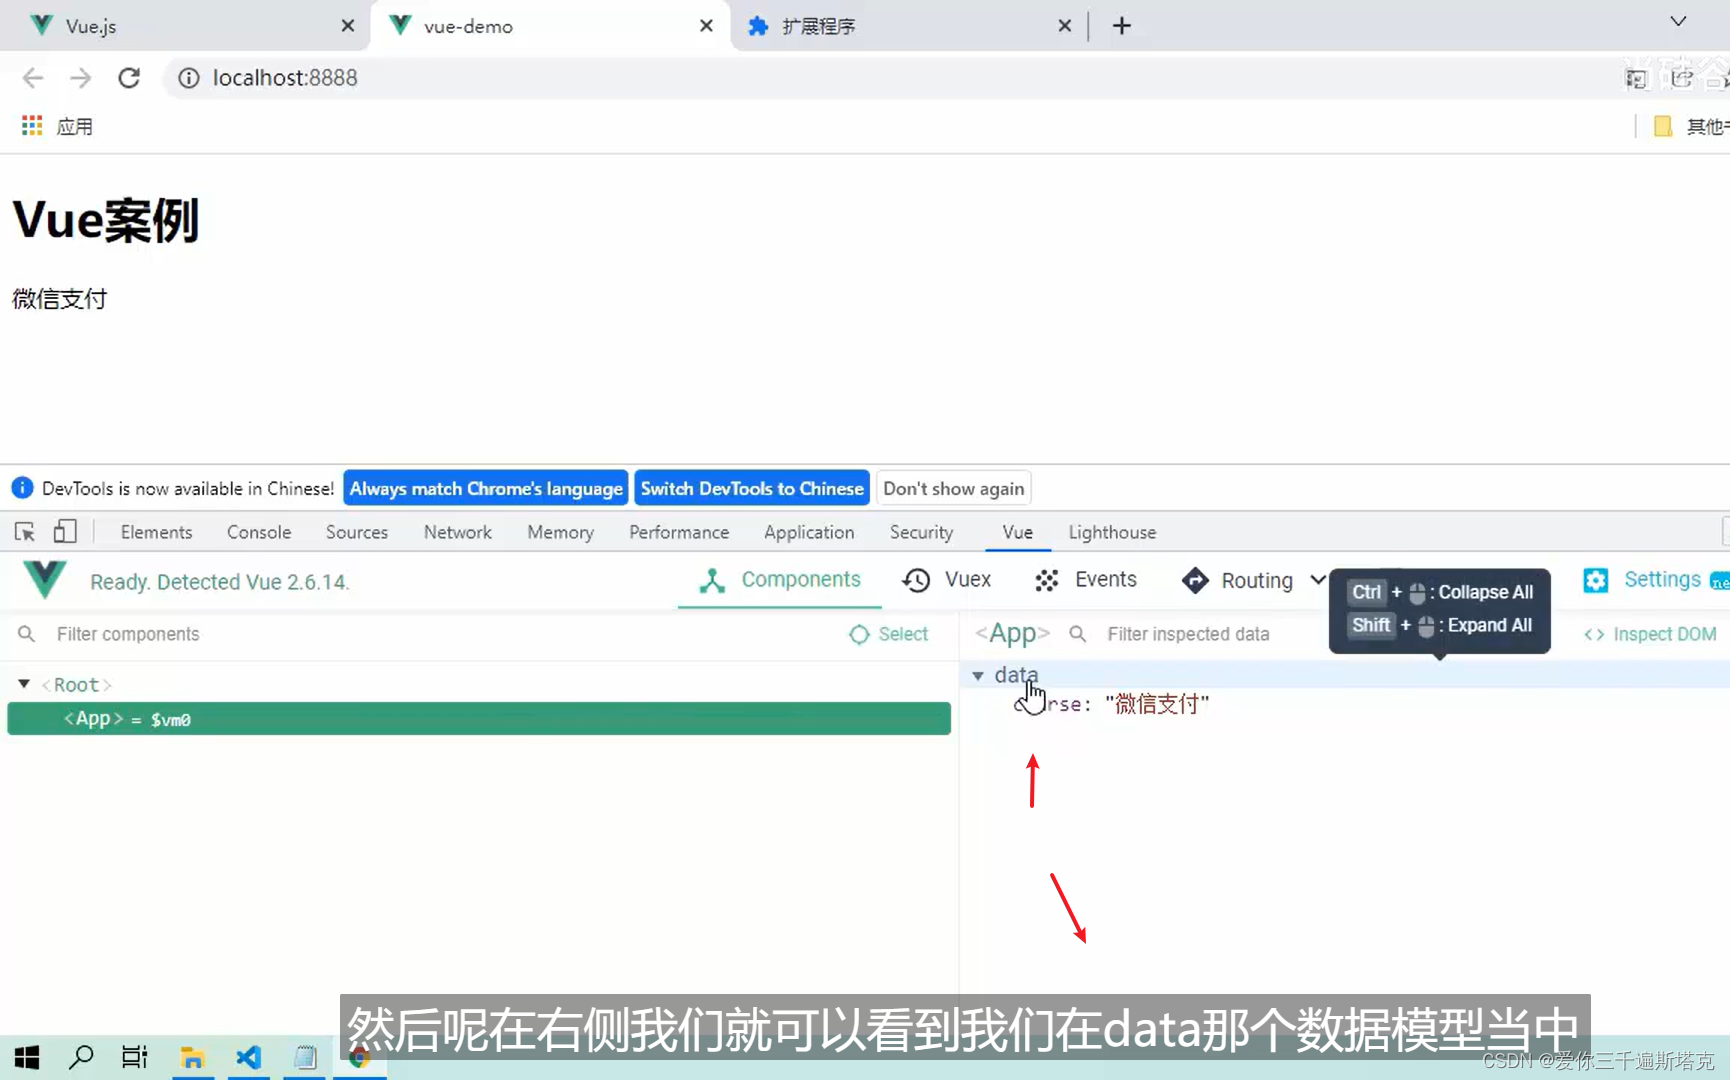
Task: Select the Vue Components panel icon
Action: pos(711,580)
